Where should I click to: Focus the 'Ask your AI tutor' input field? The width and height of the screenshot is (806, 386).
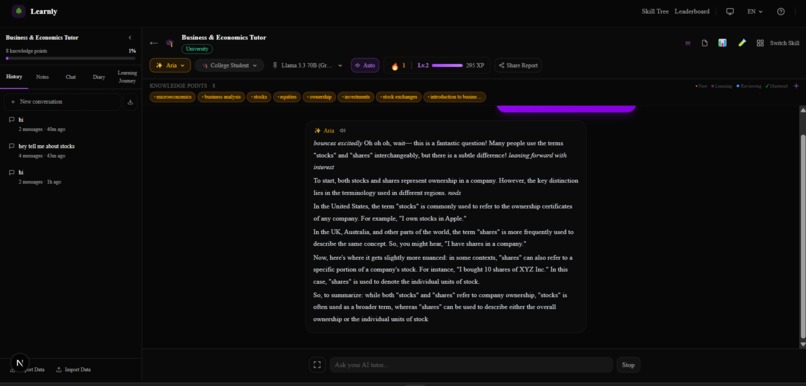click(471, 365)
